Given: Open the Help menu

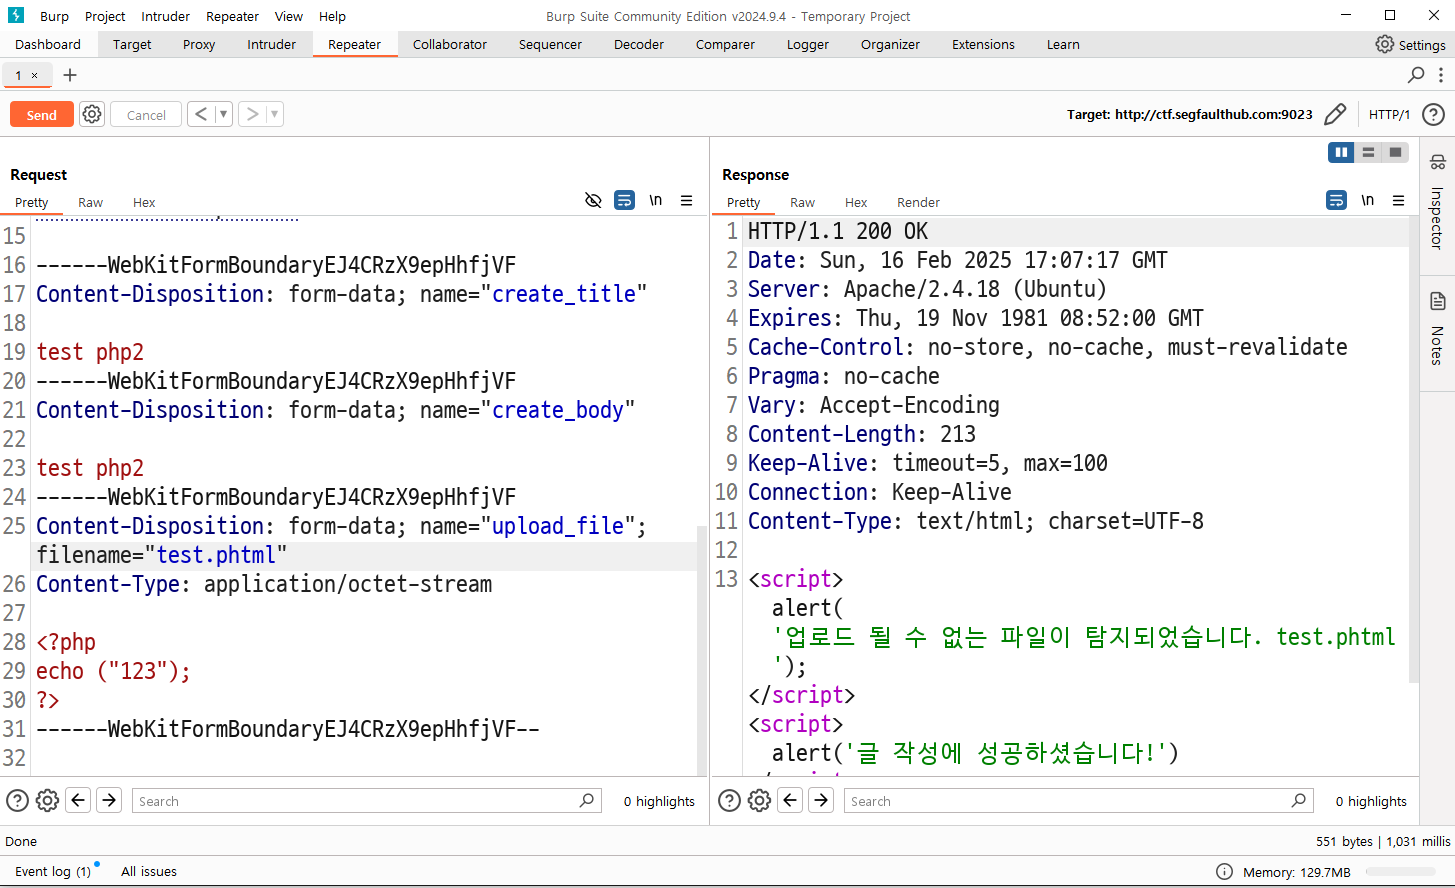Looking at the screenshot, I should [x=332, y=16].
